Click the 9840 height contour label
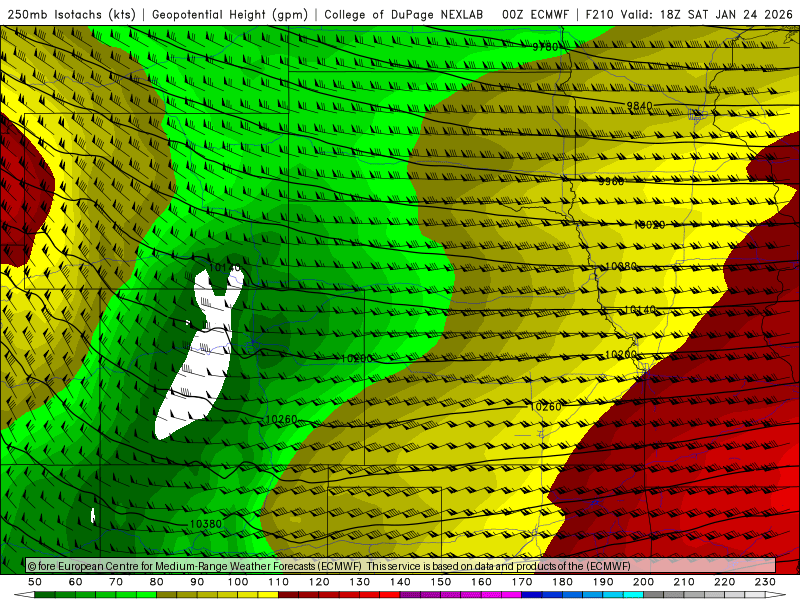 click(x=639, y=106)
